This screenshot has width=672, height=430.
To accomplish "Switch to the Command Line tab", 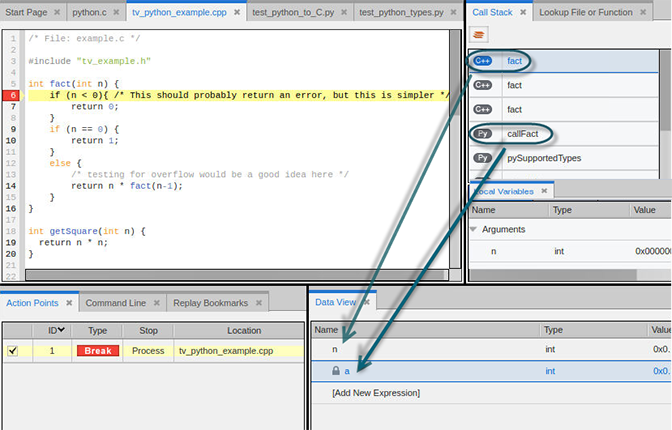I will pyautogui.click(x=115, y=303).
